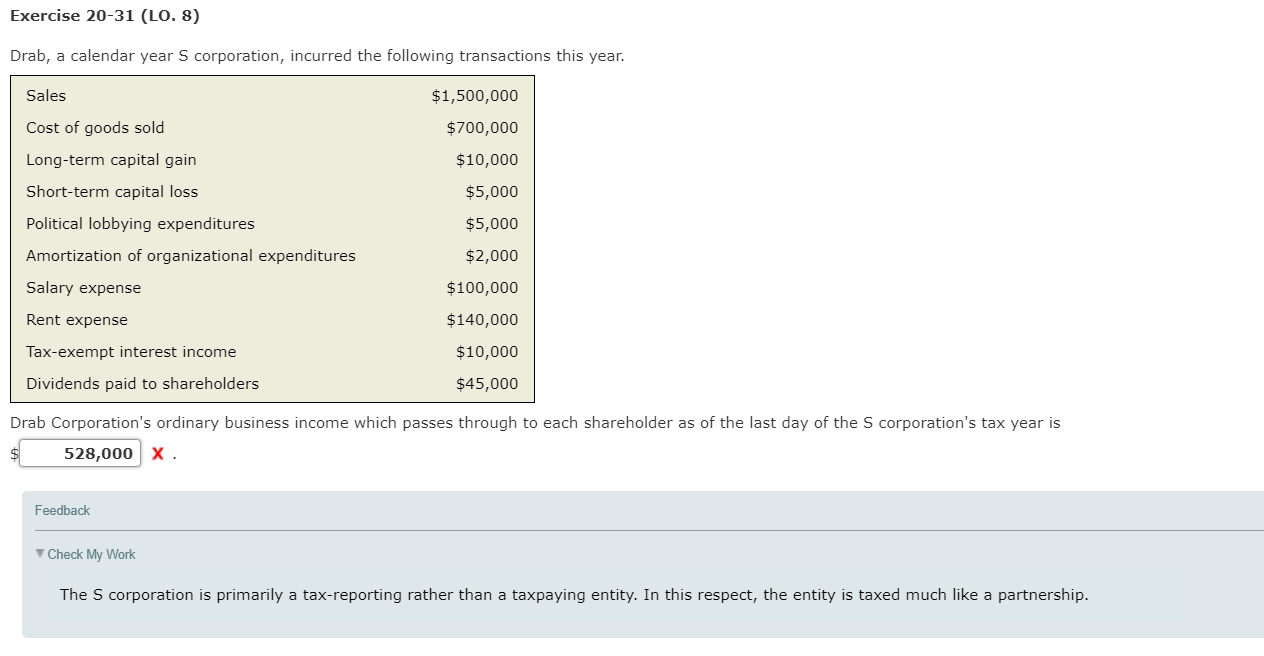The height and width of the screenshot is (656, 1264).
Task: Select Amortization of organizational expenditures row
Action: point(272,256)
